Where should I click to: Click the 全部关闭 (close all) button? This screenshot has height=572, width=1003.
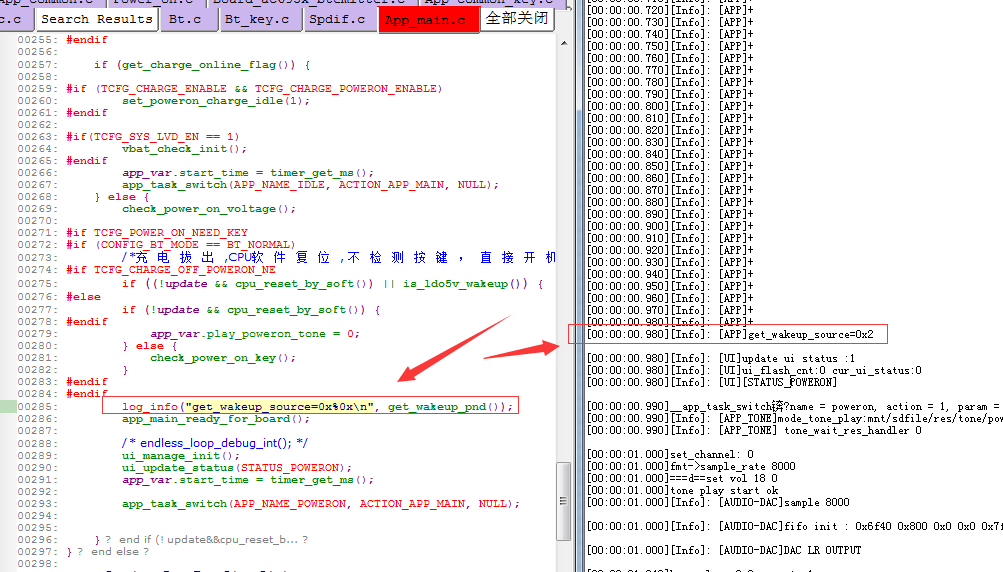[x=517, y=18]
